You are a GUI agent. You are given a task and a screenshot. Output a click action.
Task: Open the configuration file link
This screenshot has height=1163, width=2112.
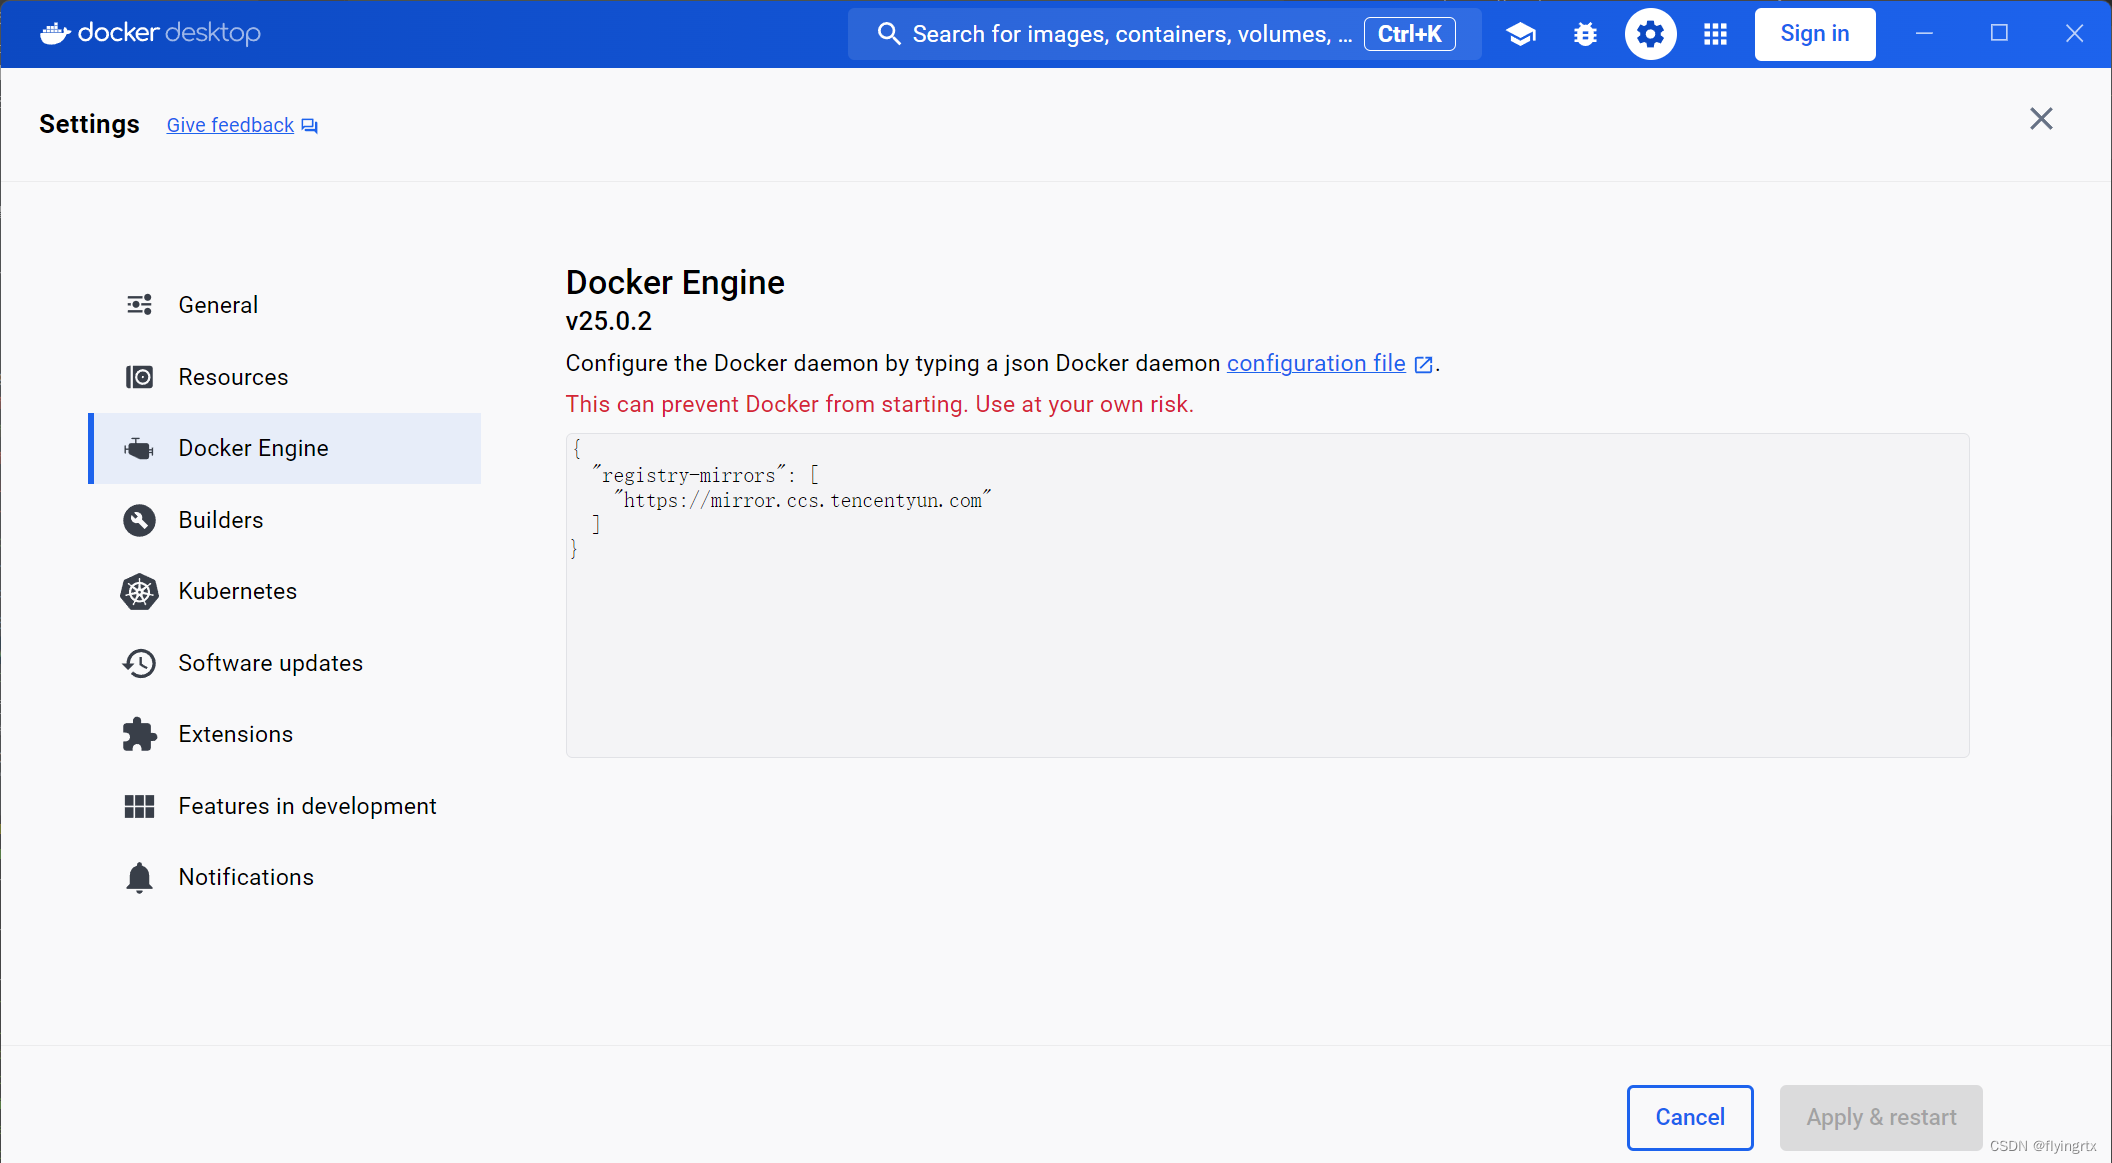[x=1316, y=363]
